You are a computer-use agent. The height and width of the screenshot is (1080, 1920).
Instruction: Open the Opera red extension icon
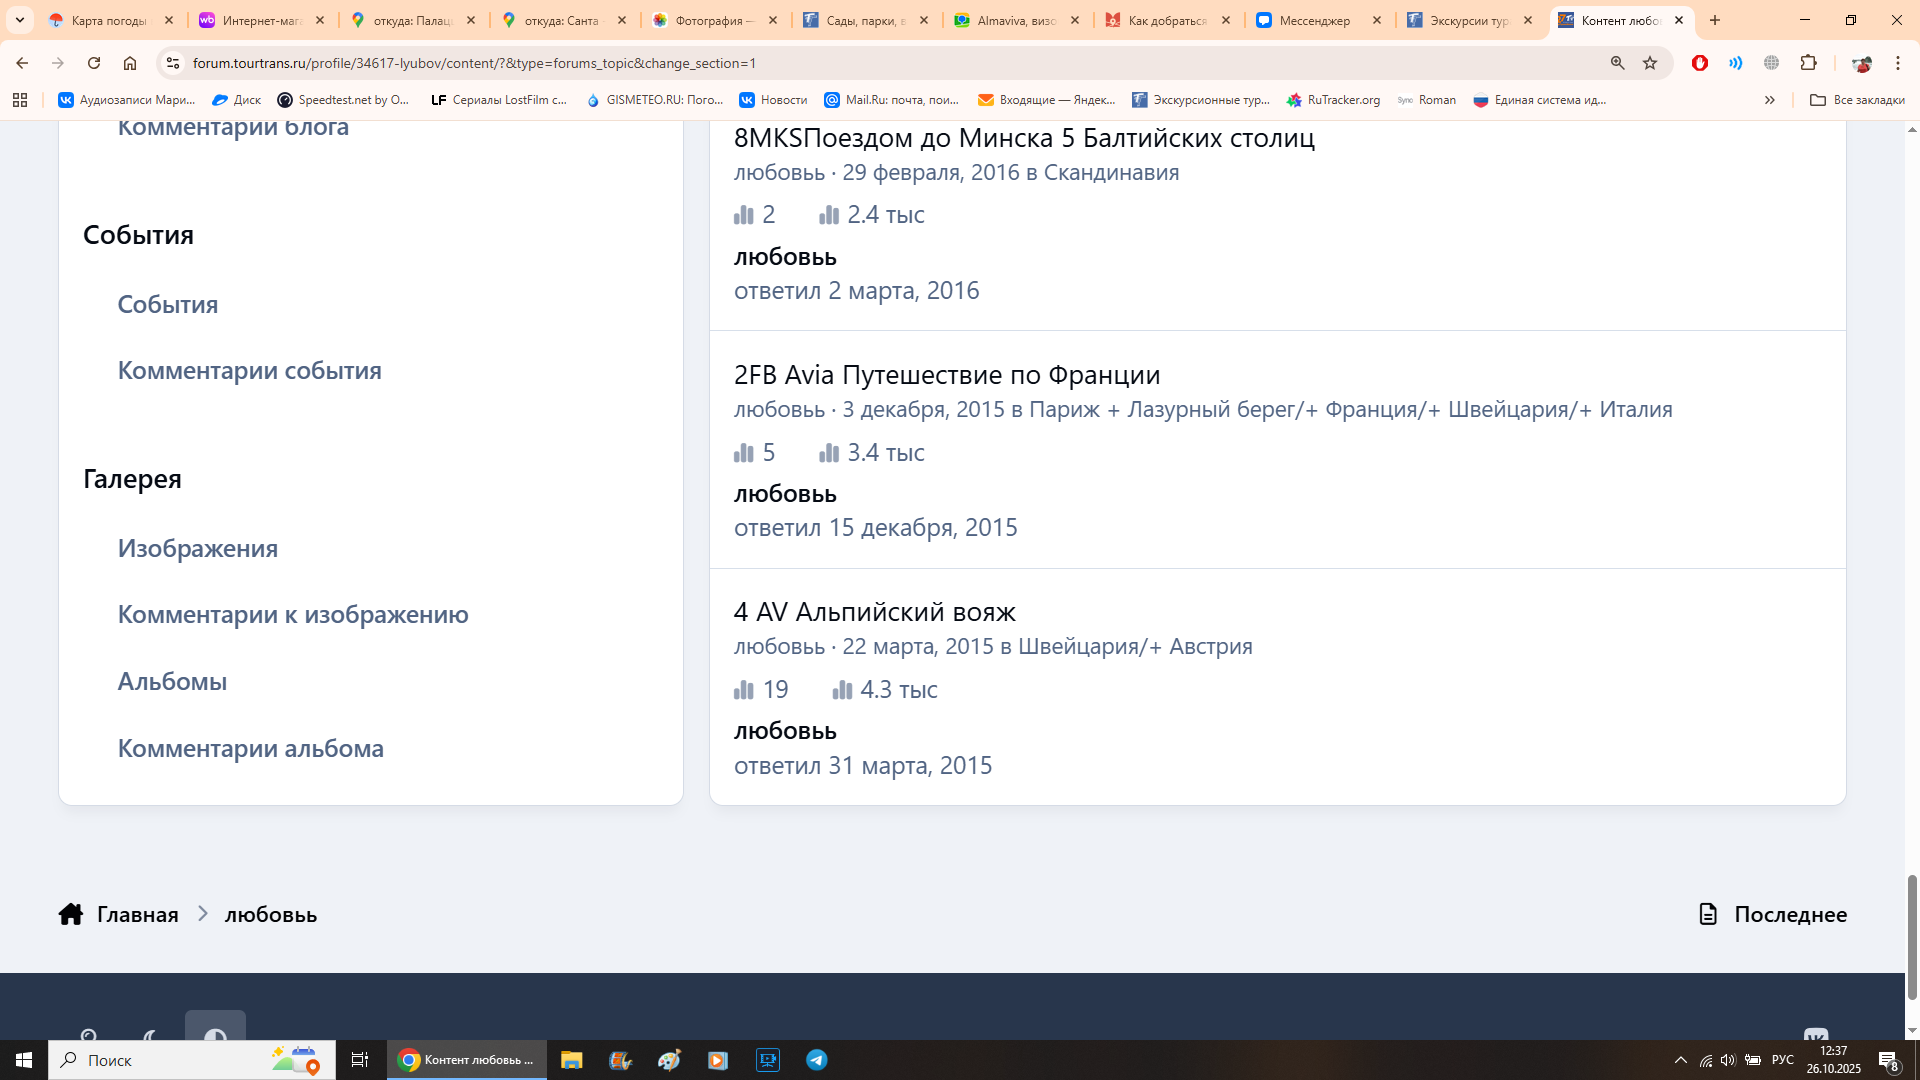click(x=1699, y=63)
